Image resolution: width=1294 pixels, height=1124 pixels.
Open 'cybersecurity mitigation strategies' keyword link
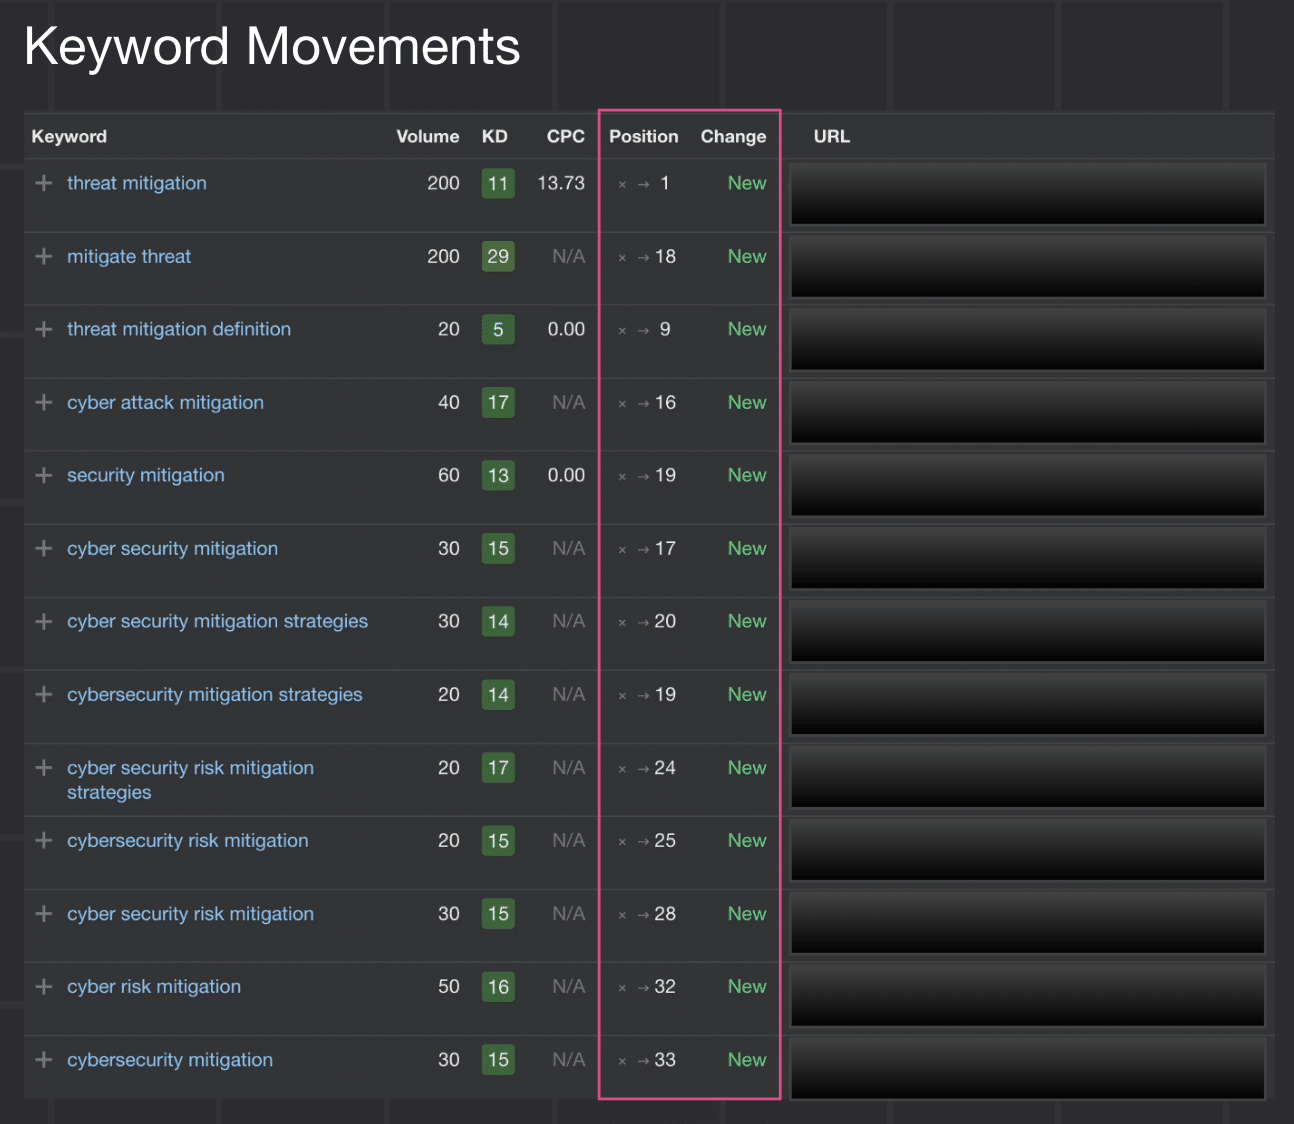(x=214, y=694)
